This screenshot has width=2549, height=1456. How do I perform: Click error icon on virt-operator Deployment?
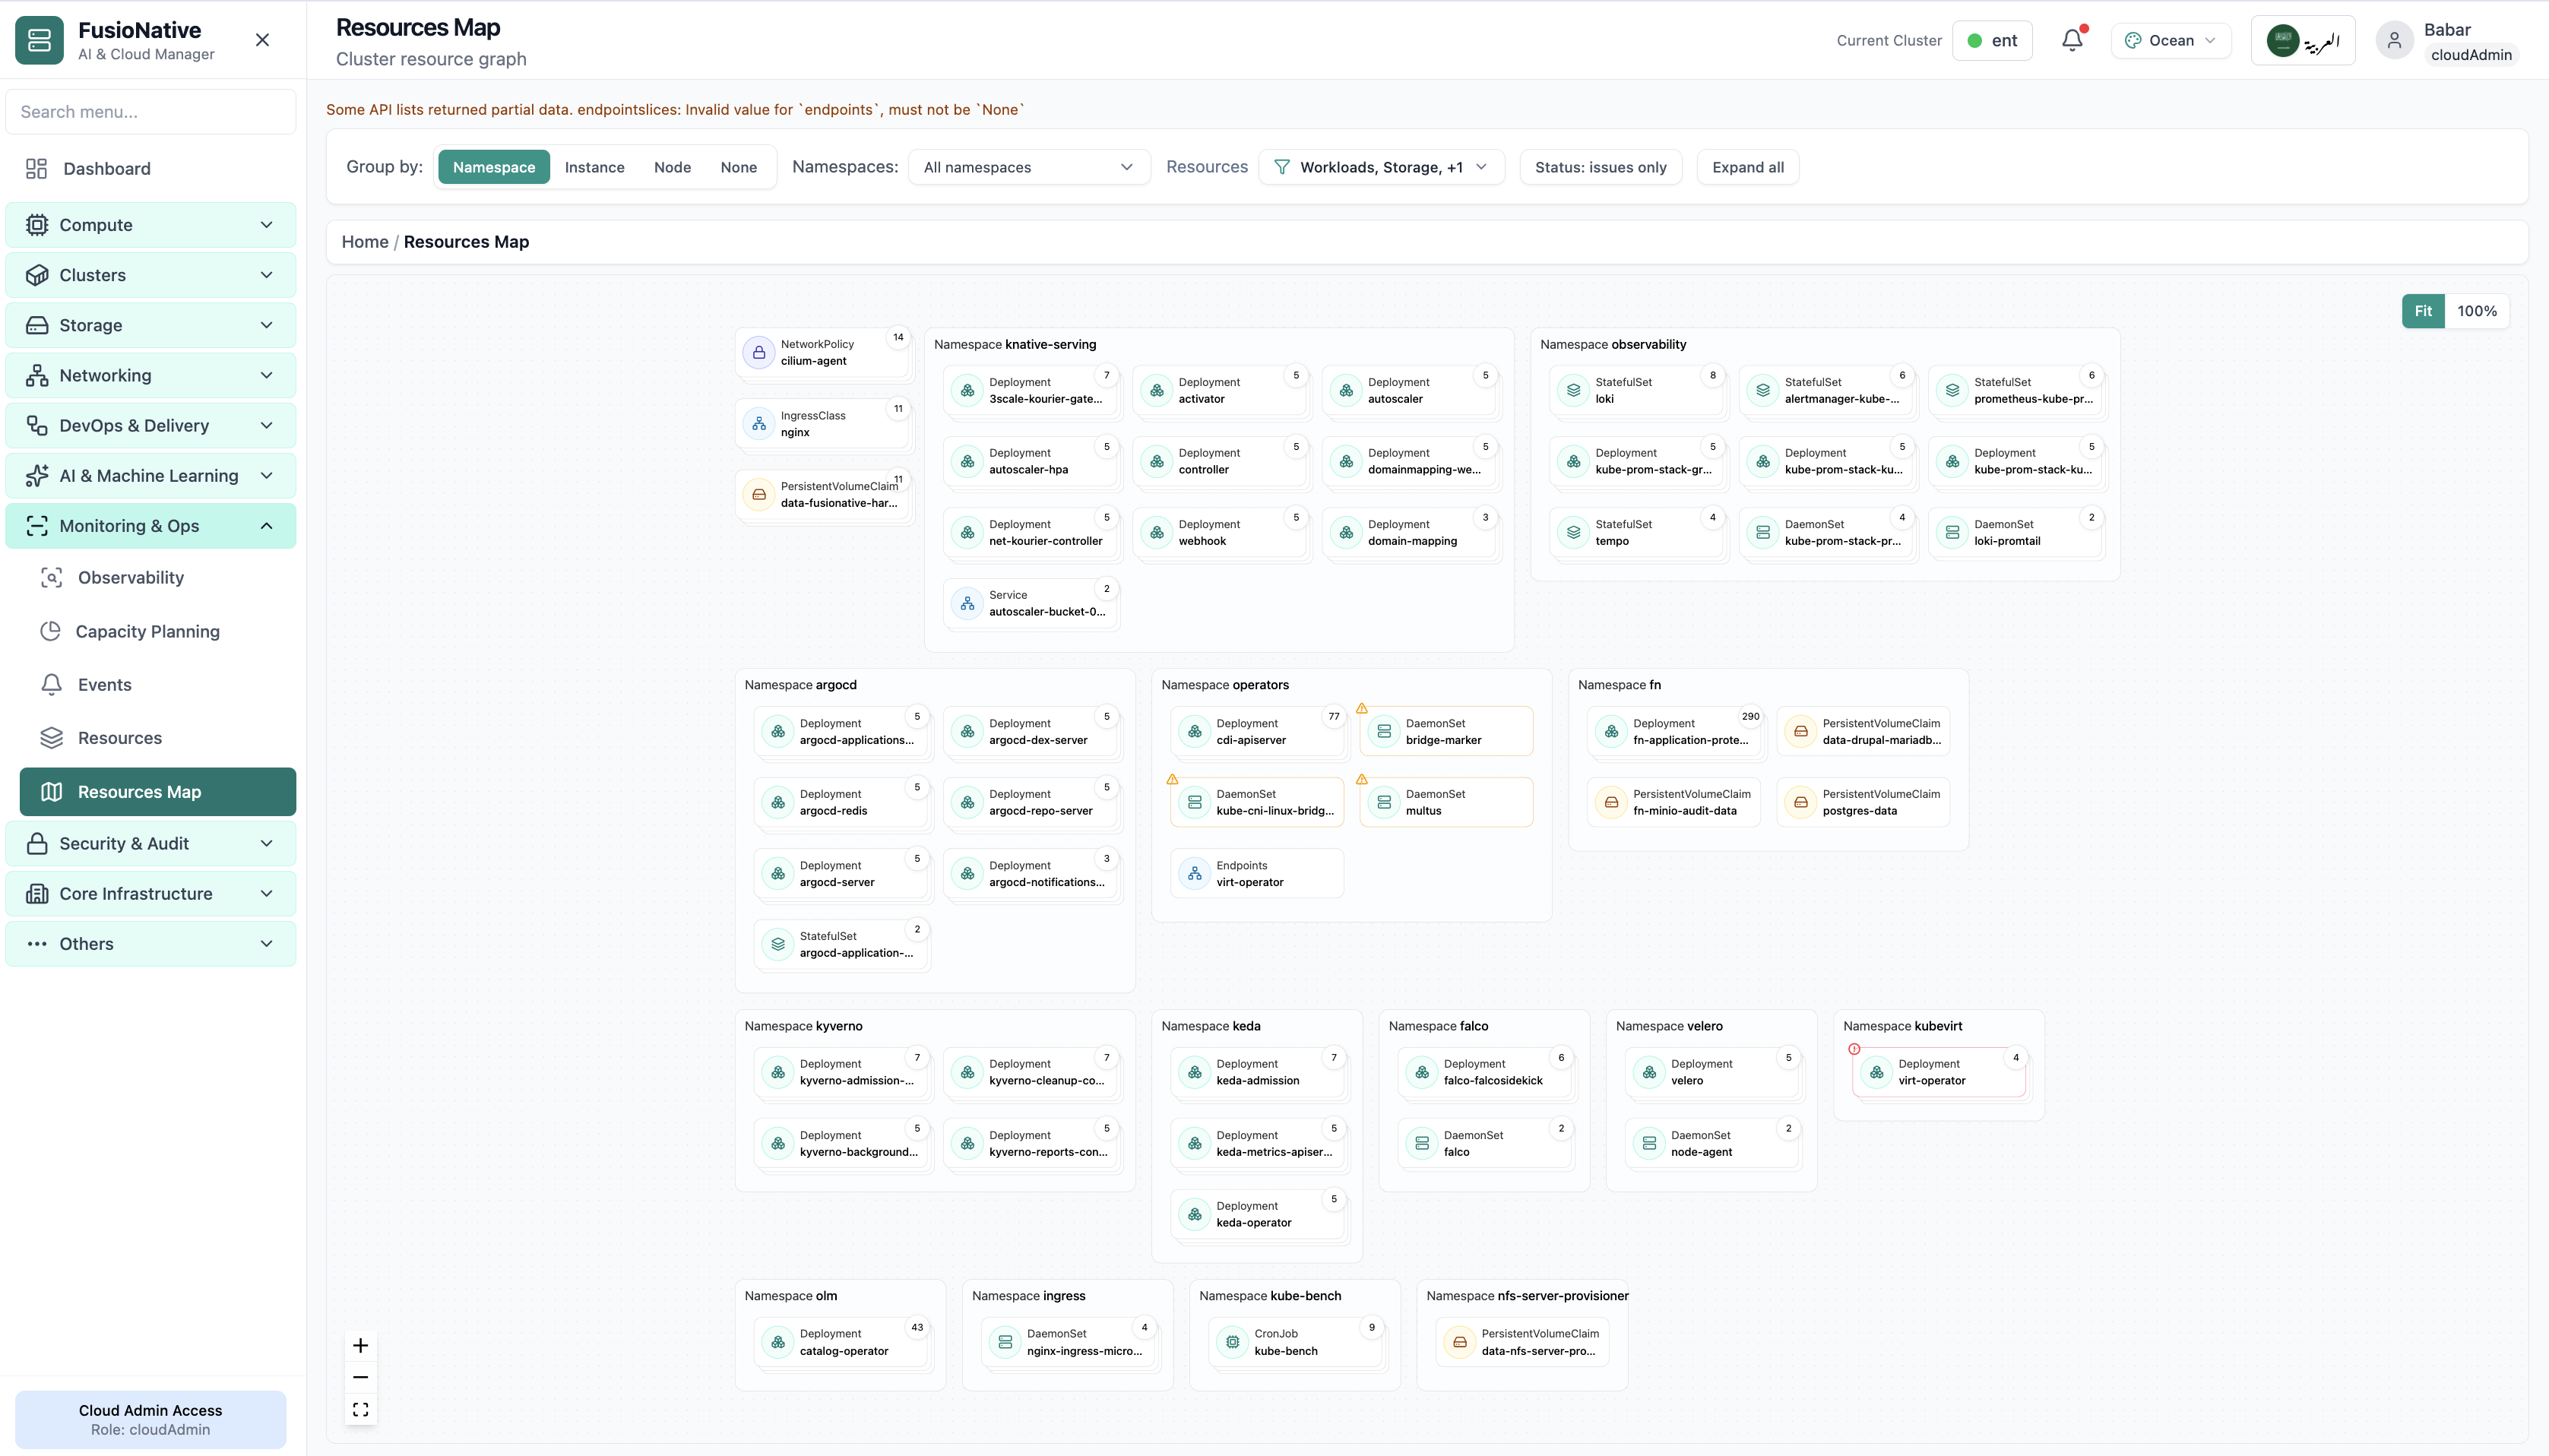1854,1049
